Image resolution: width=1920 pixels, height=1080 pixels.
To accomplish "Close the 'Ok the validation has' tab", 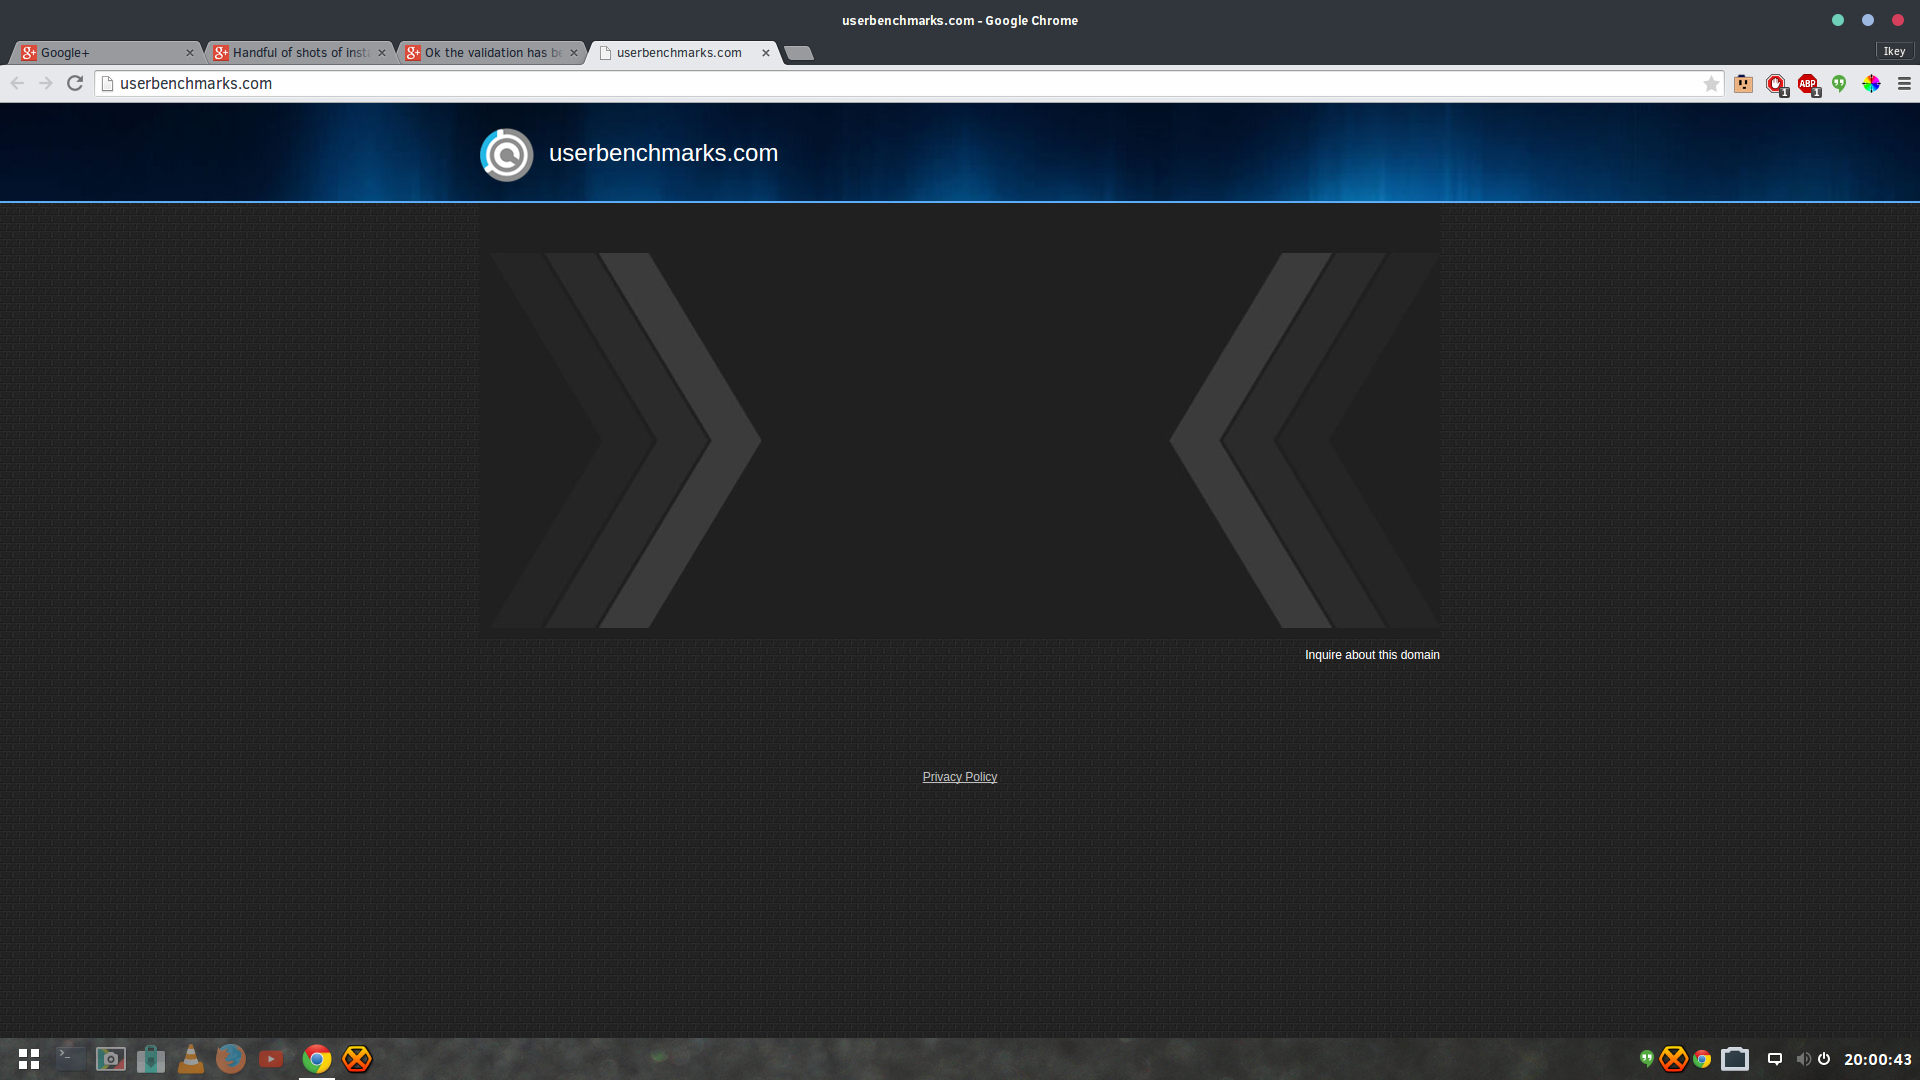I will pyautogui.click(x=574, y=53).
